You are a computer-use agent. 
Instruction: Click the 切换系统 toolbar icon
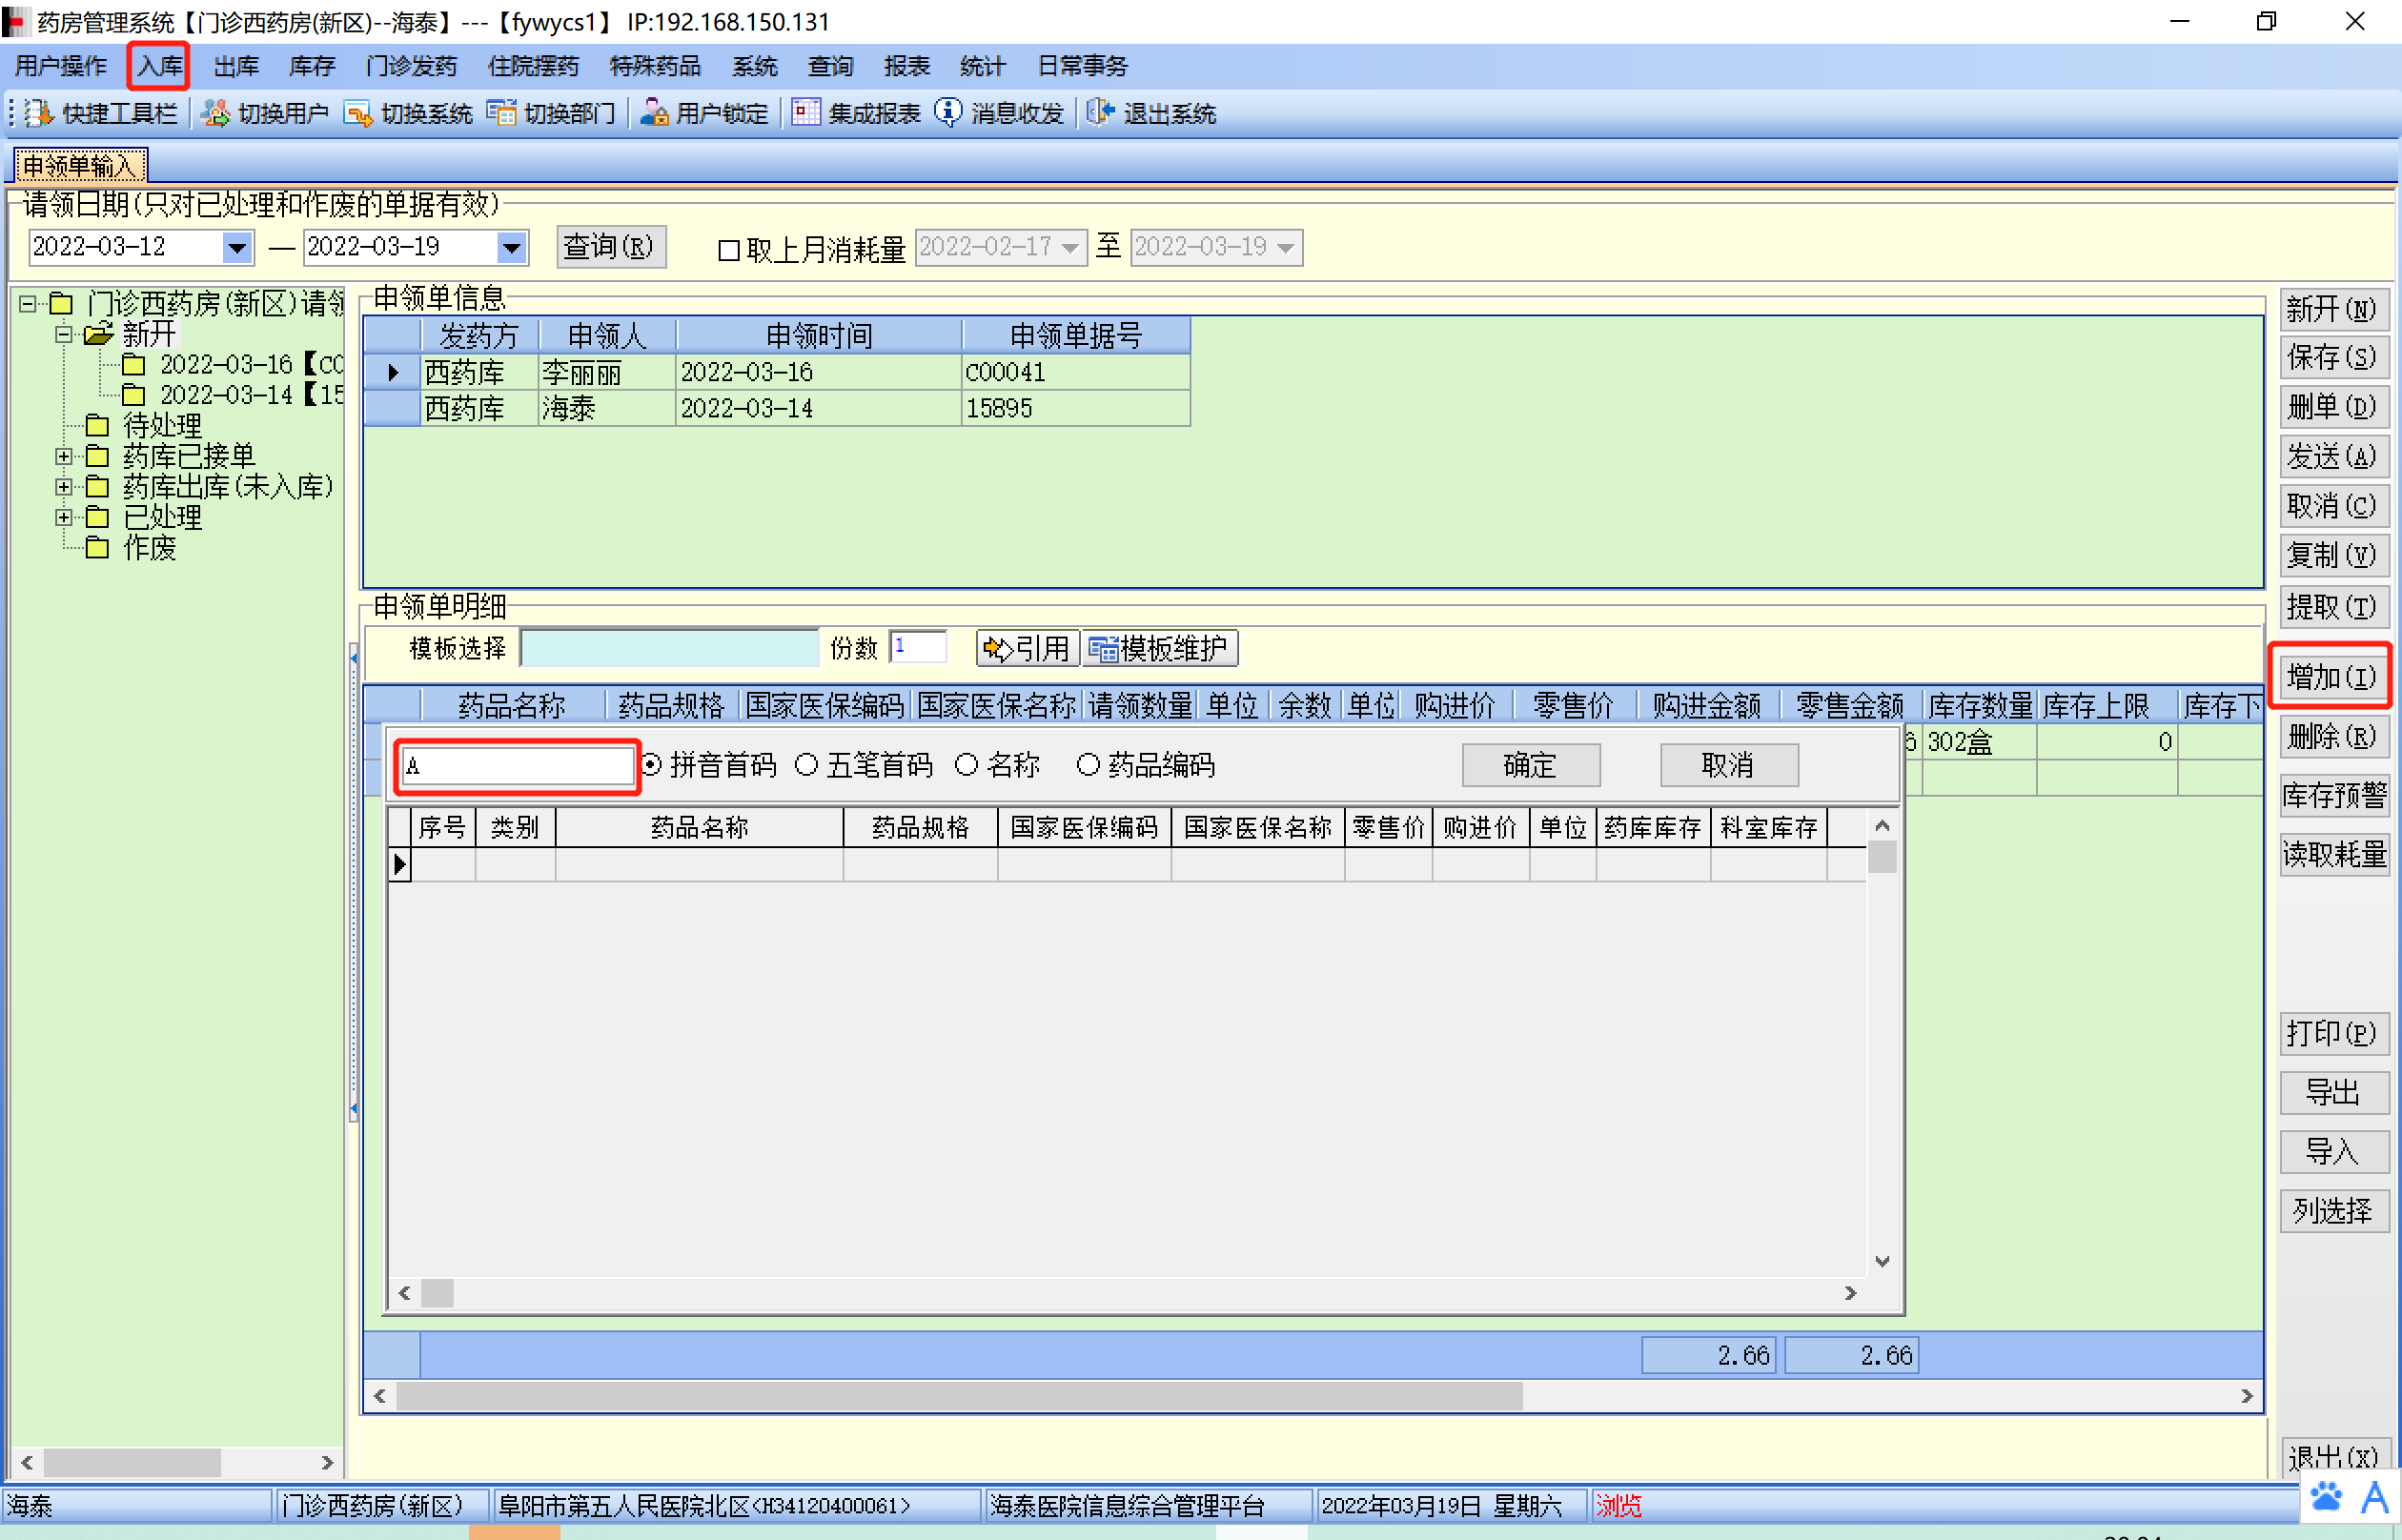point(358,113)
